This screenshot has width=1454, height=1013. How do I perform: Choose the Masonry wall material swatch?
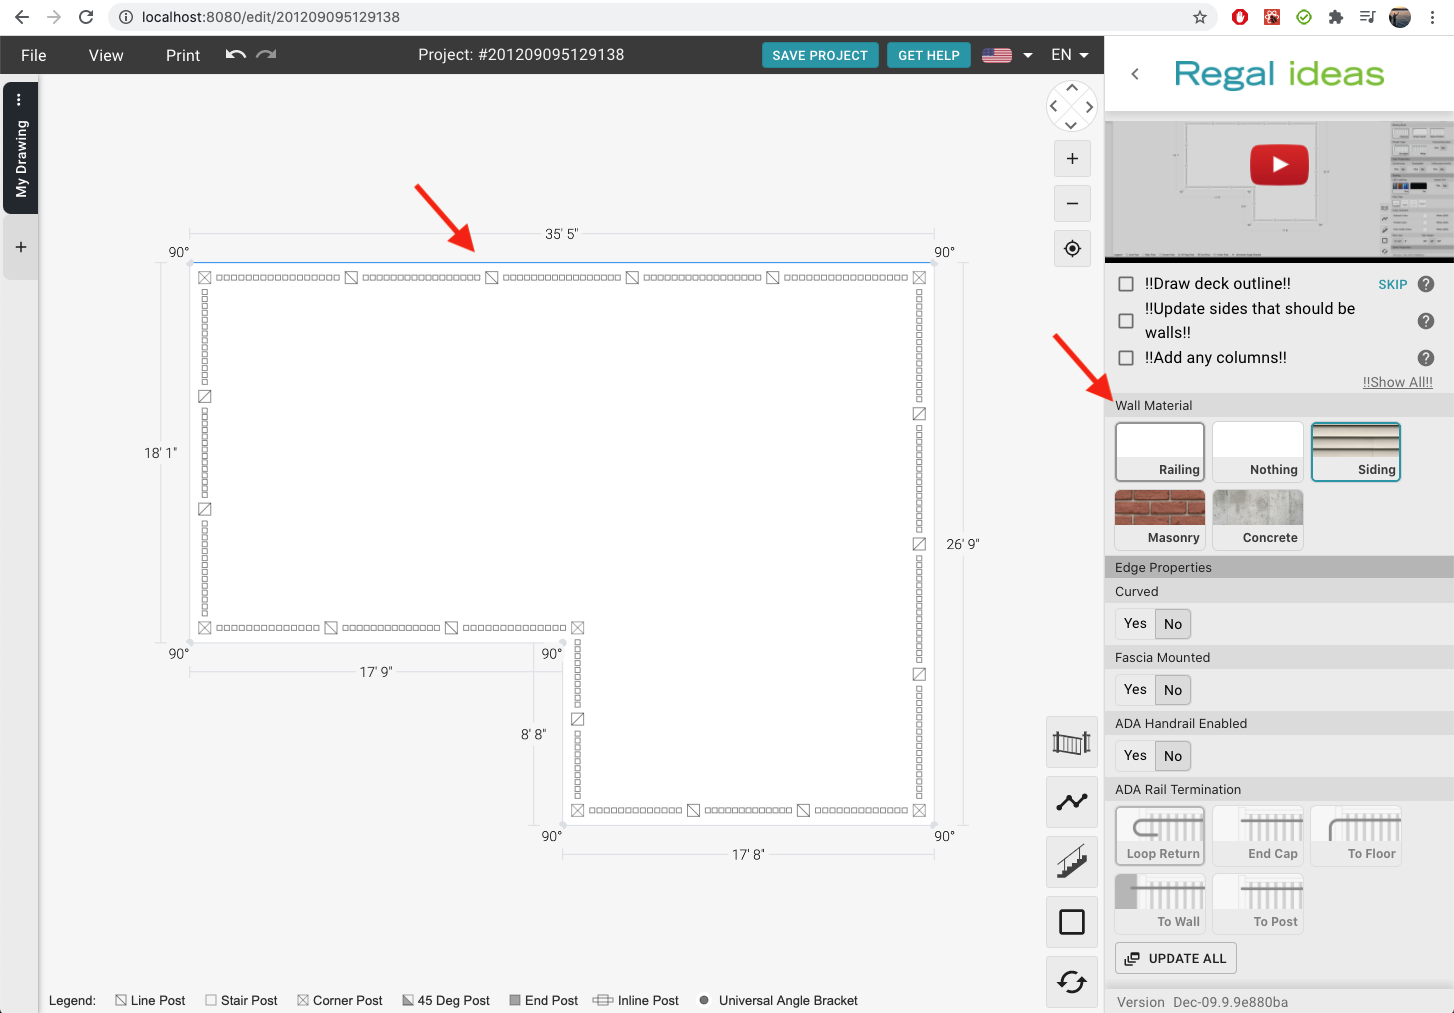pyautogui.click(x=1160, y=519)
